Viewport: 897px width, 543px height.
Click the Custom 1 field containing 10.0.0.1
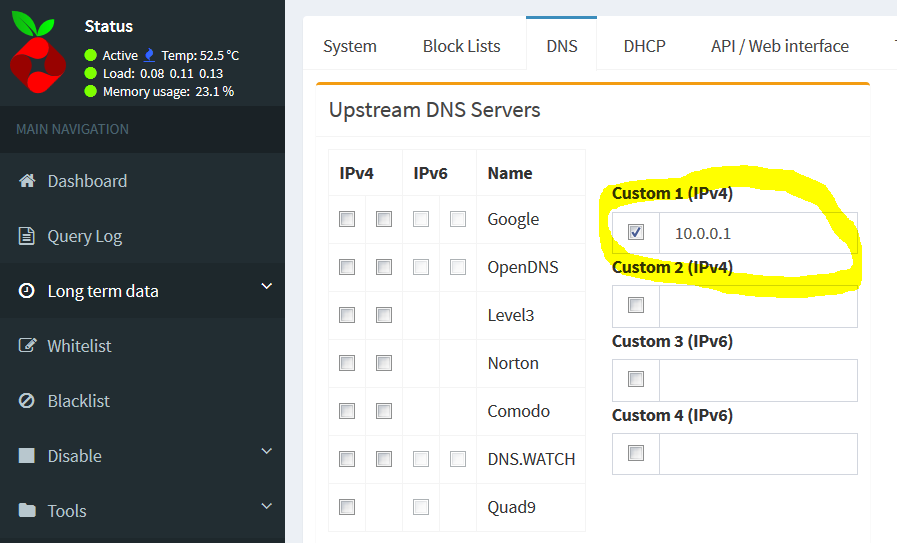tap(758, 233)
